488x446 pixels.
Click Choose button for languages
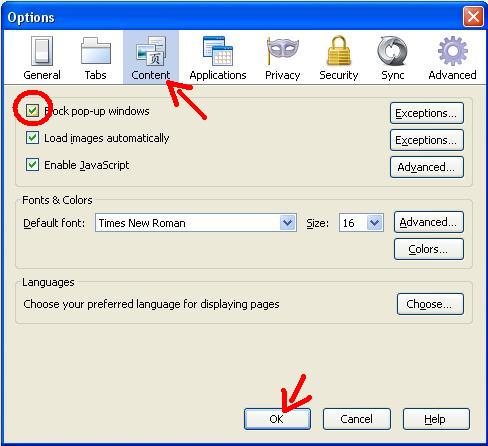tap(430, 304)
